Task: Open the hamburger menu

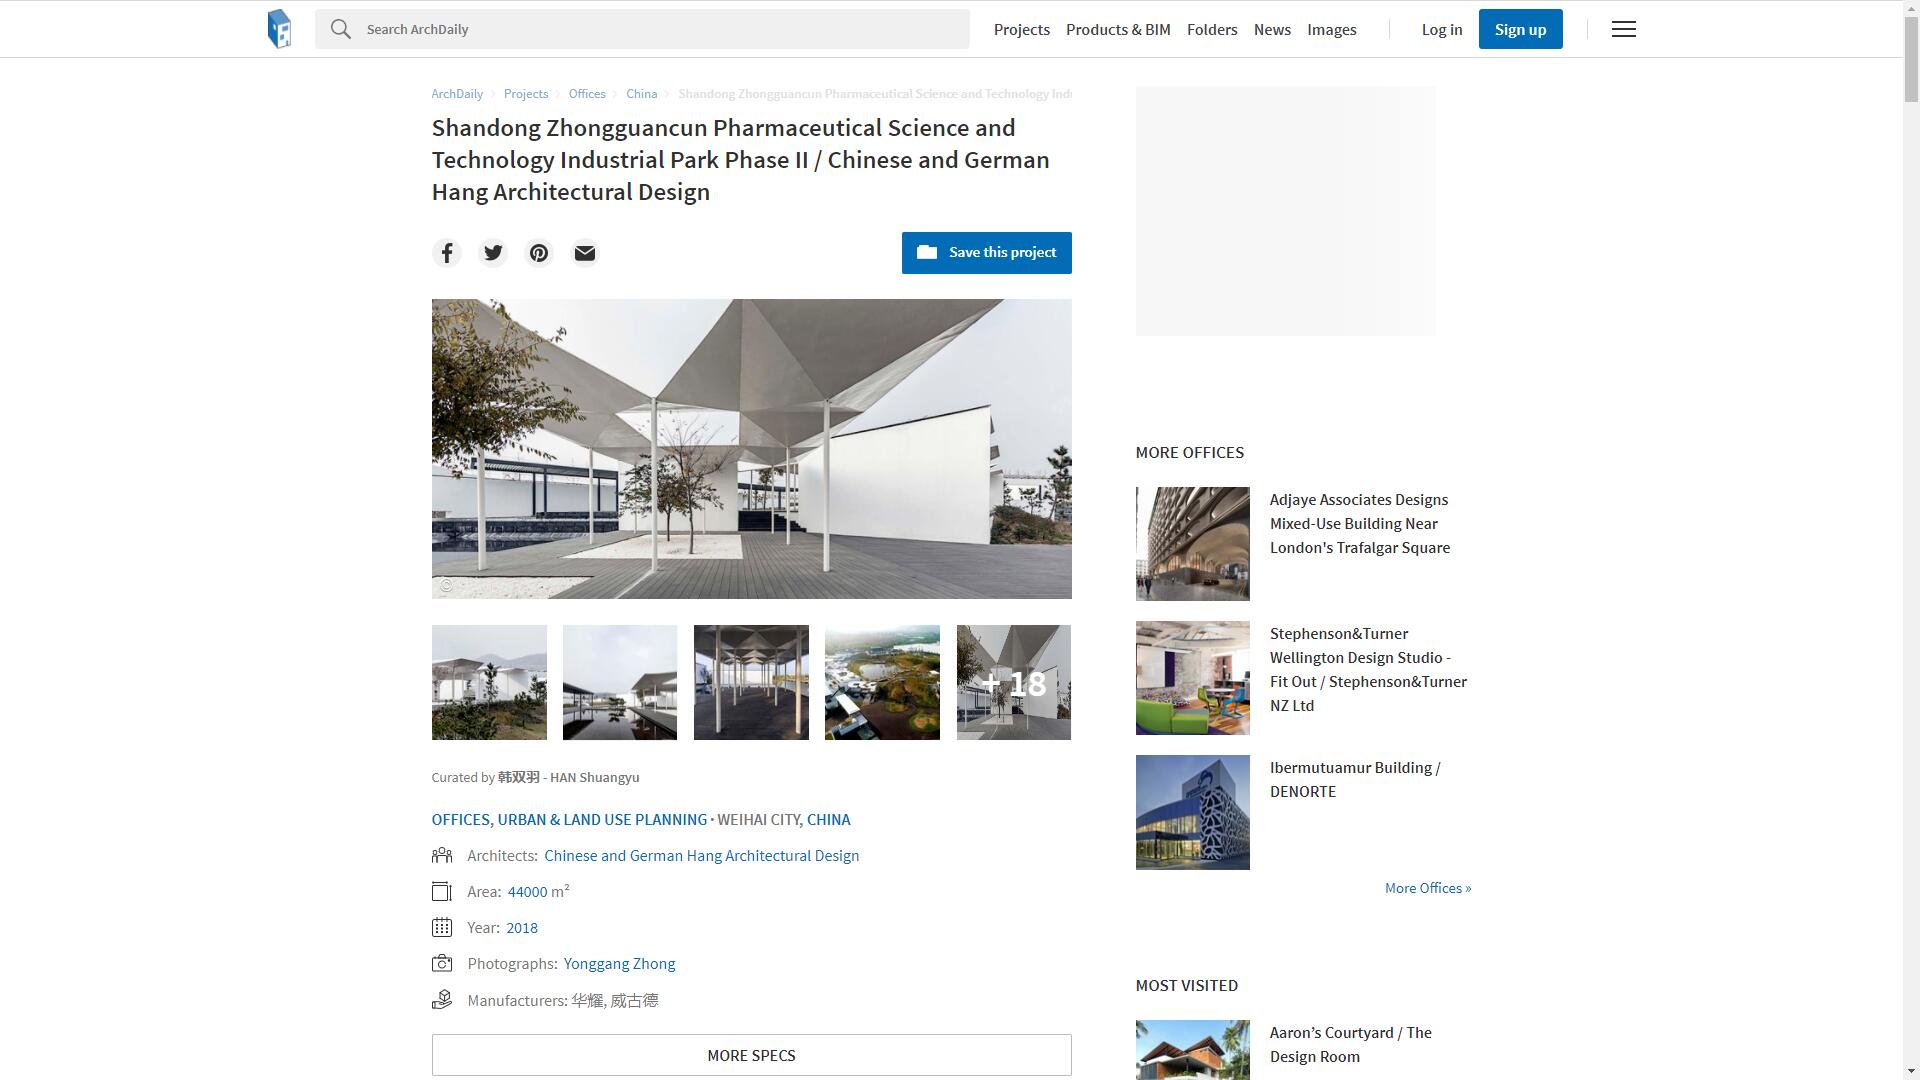Action: point(1623,29)
